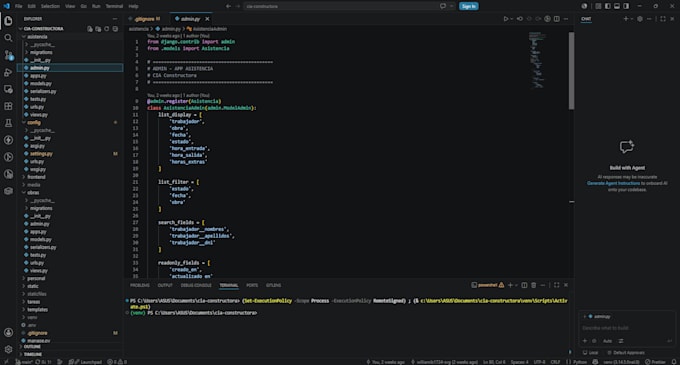Open the File menu

(x=19, y=6)
